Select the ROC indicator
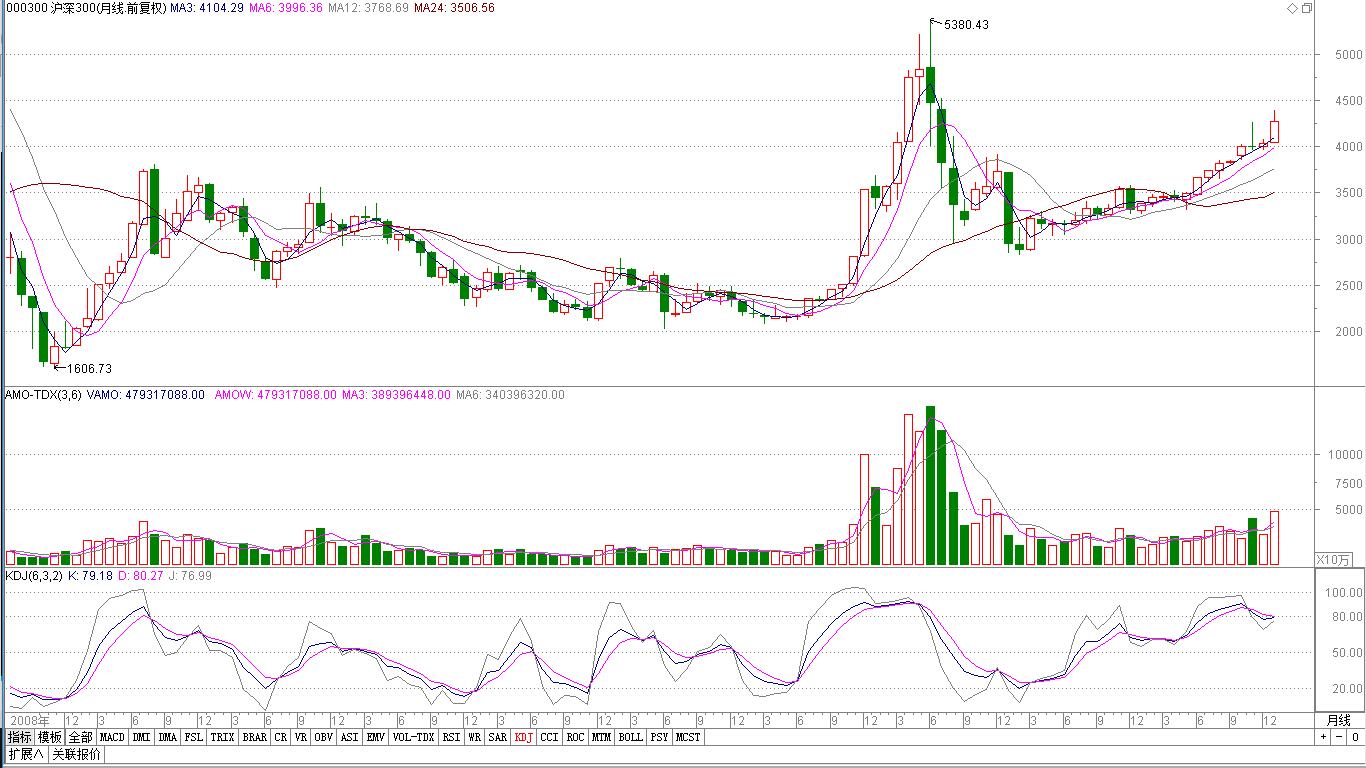1366x768 pixels. [x=575, y=737]
